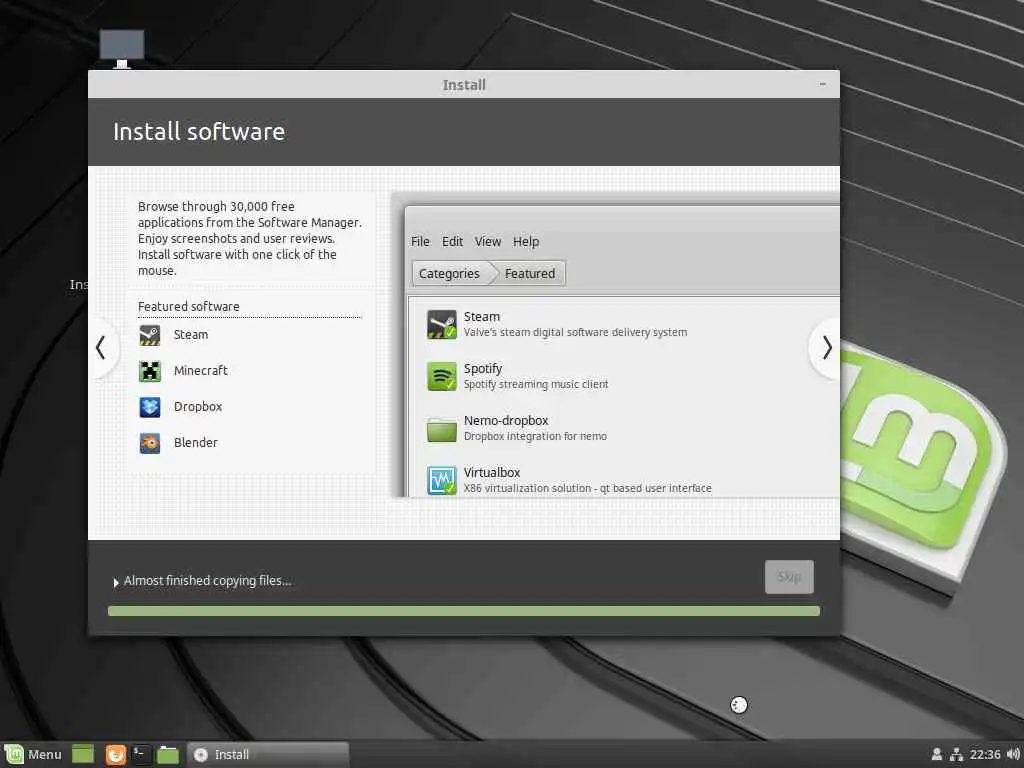Click the Dropbox integration for nemo description
This screenshot has height=768, width=1024.
[x=535, y=436]
